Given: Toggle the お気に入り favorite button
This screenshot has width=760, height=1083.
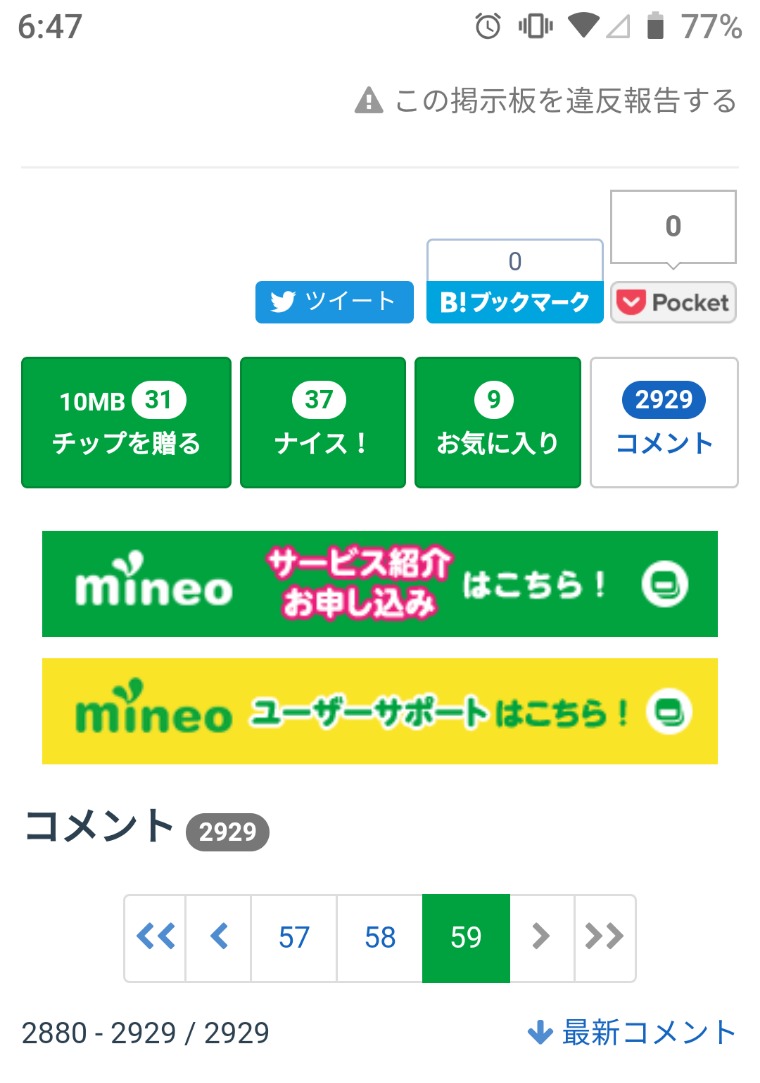Looking at the screenshot, I should 497,422.
